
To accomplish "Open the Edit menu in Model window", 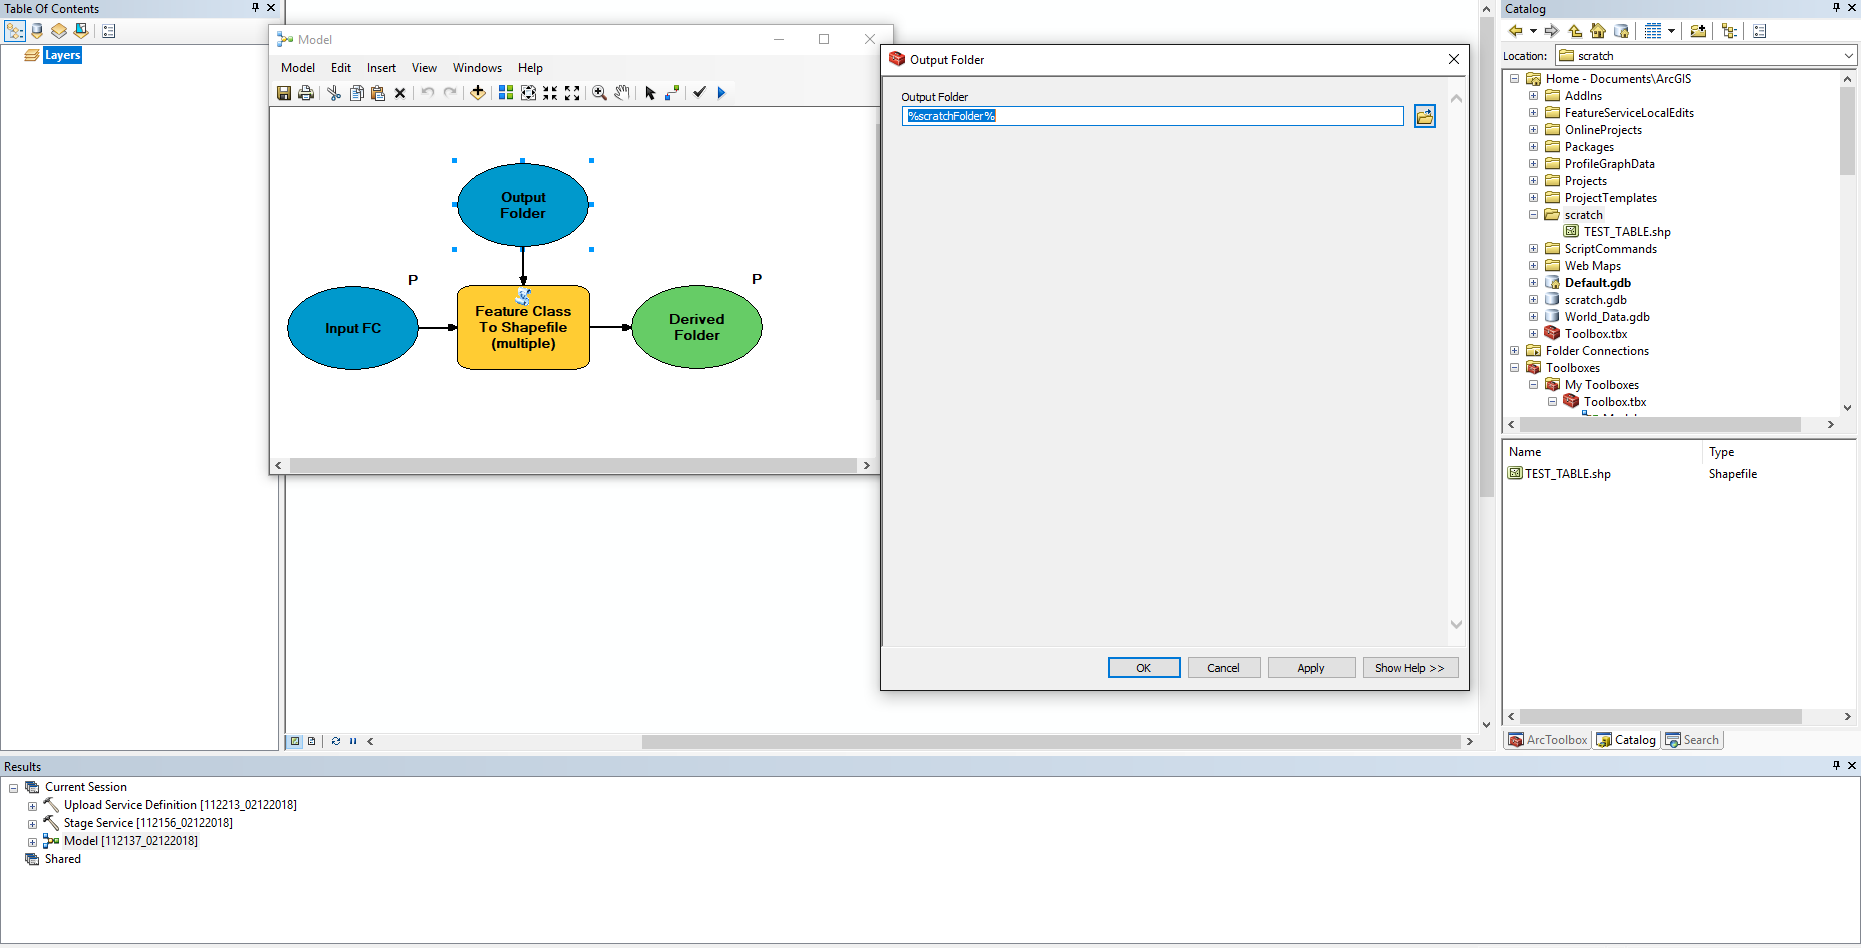I will (341, 68).
